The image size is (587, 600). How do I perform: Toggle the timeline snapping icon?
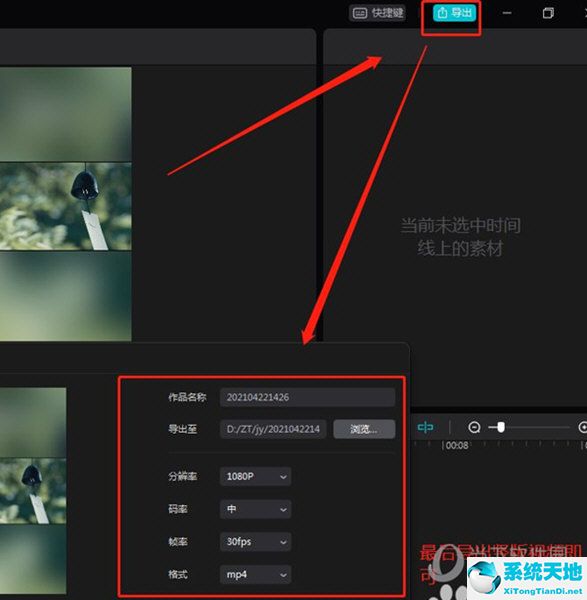(x=425, y=427)
